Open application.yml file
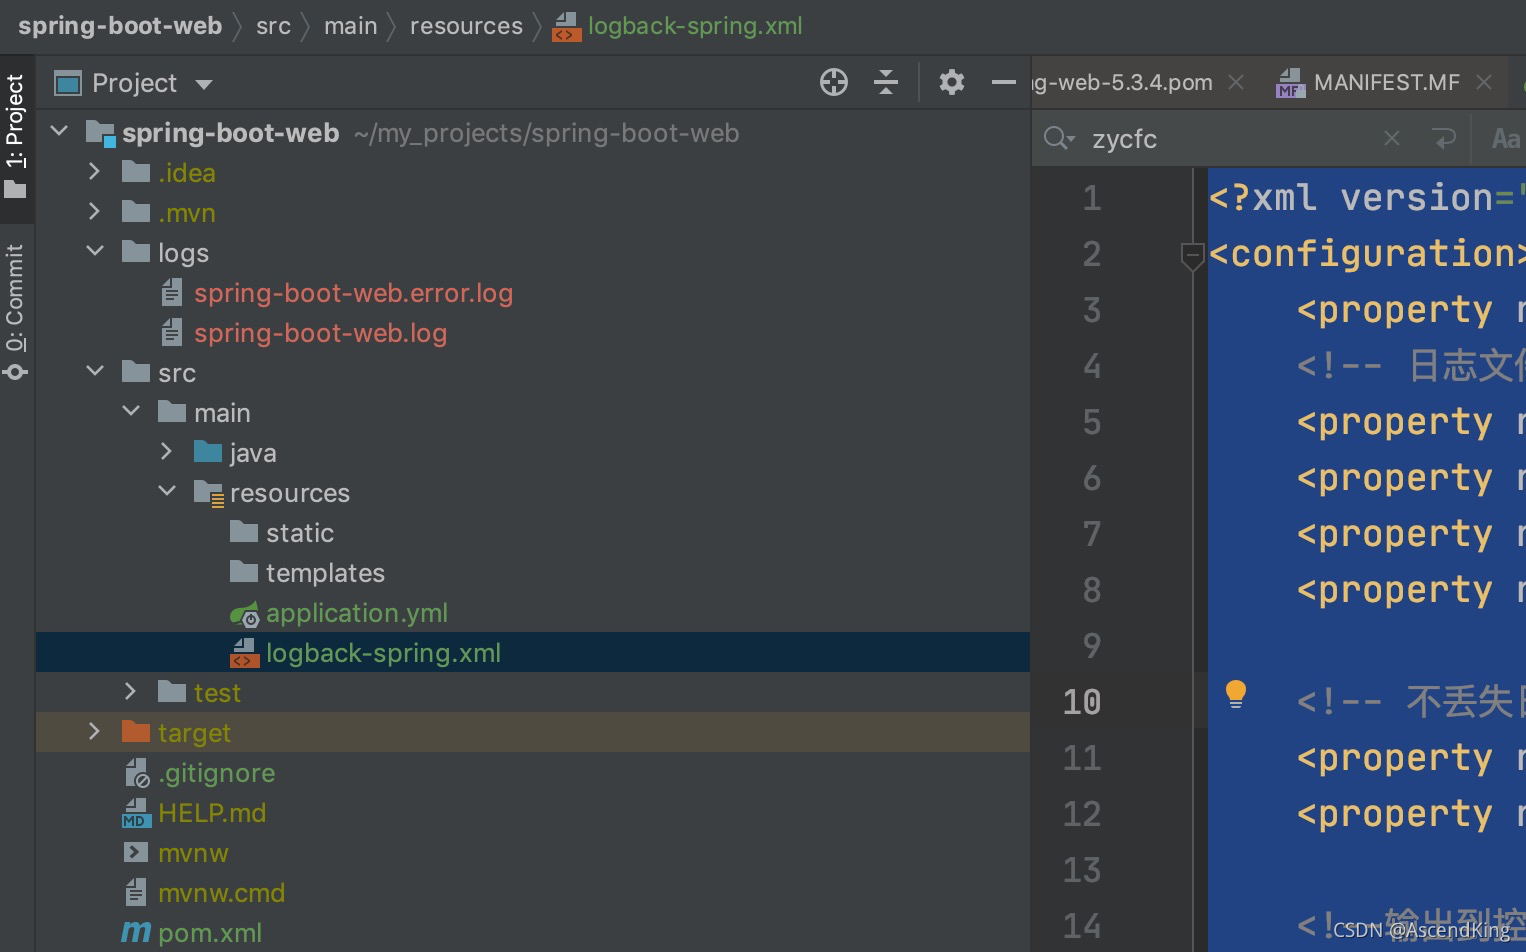The width and height of the screenshot is (1526, 952). 356,613
